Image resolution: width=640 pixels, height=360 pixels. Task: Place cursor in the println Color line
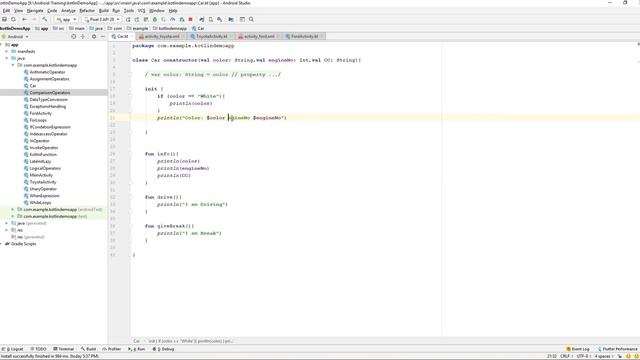pyautogui.click(x=222, y=118)
